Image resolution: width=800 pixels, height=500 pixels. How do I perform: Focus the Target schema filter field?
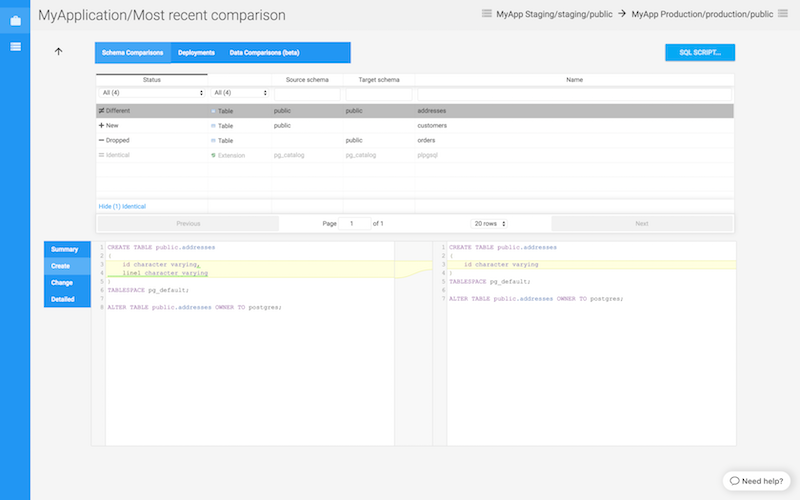point(379,94)
